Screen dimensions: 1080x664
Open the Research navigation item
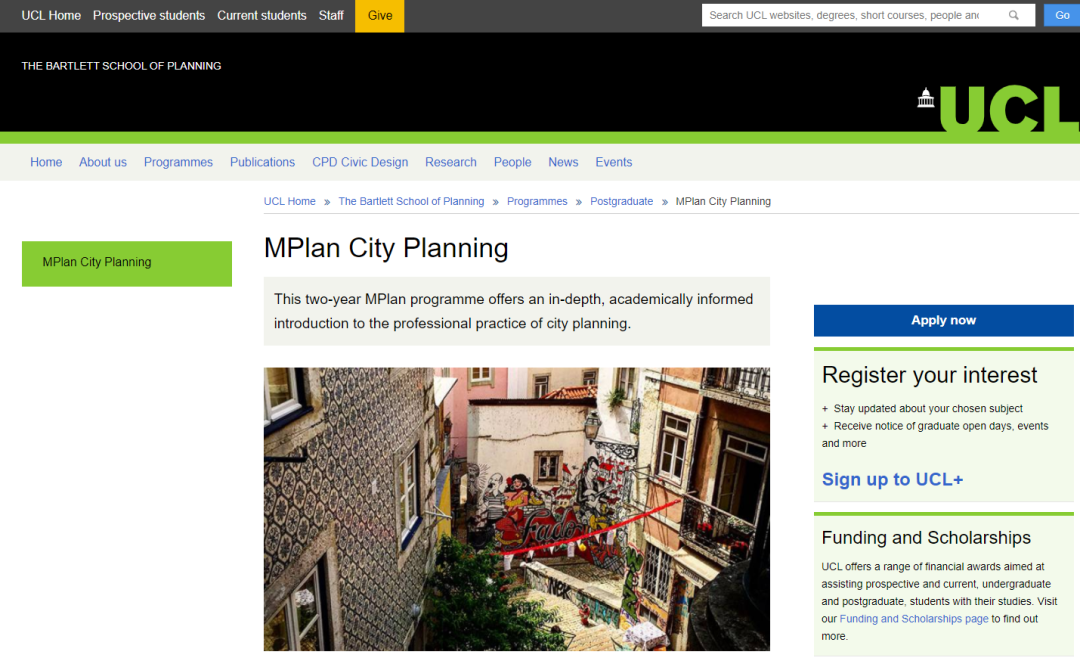(x=450, y=162)
